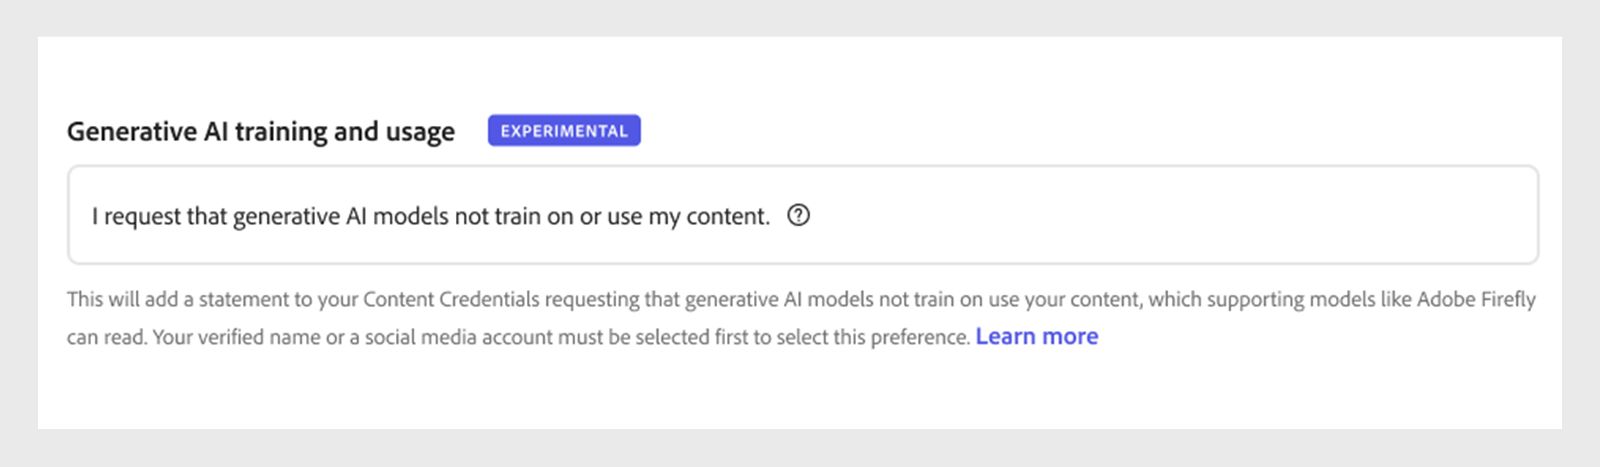
Task: Open the Learn more link
Action: pyautogui.click(x=1036, y=337)
